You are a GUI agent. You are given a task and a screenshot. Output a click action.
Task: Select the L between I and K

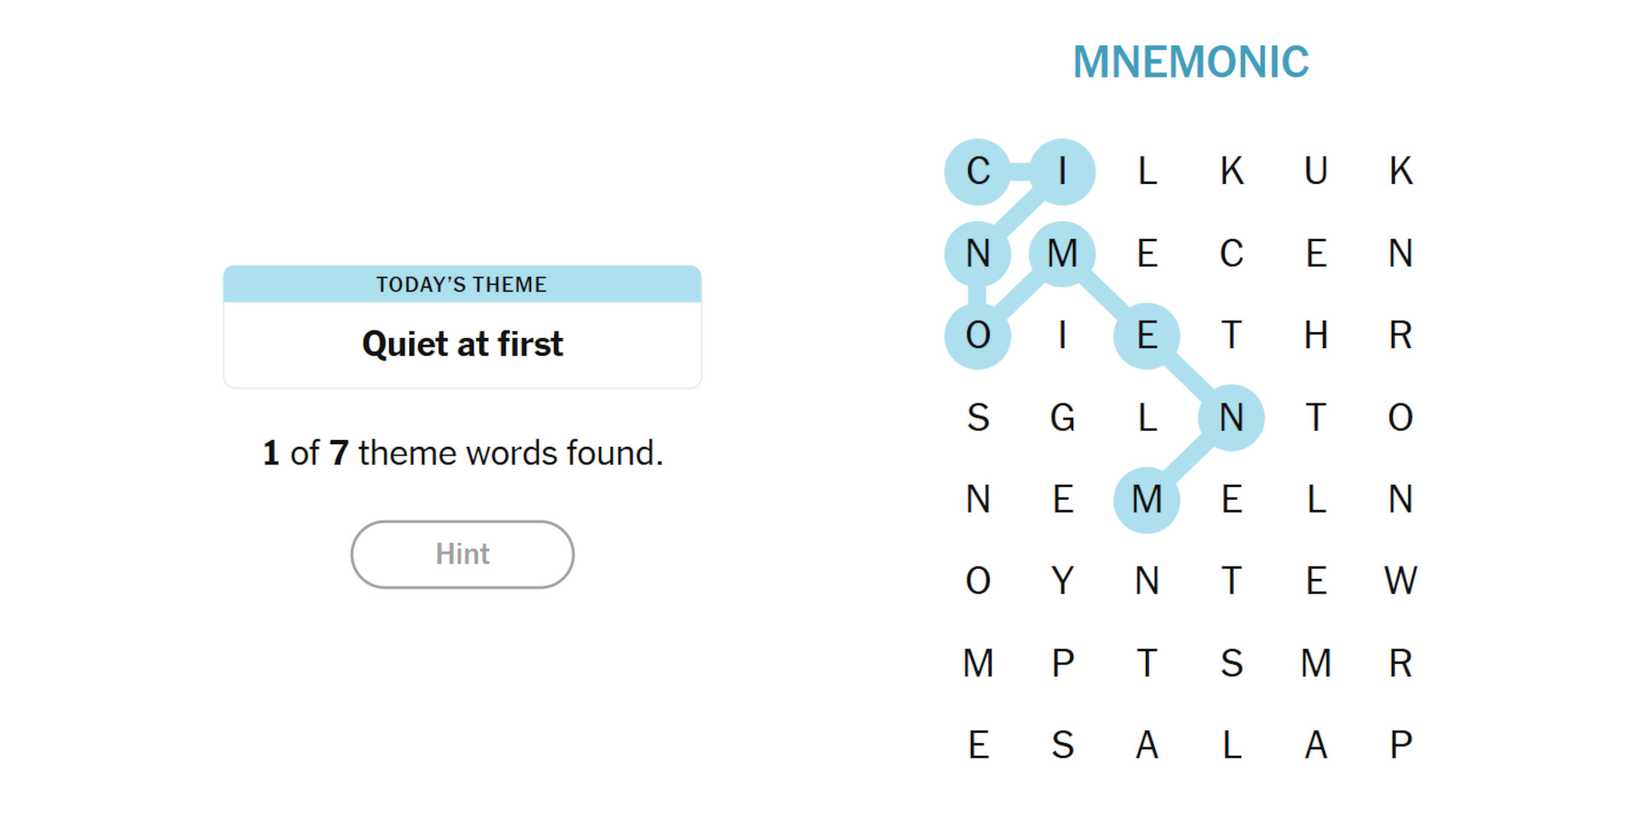coord(1147,171)
